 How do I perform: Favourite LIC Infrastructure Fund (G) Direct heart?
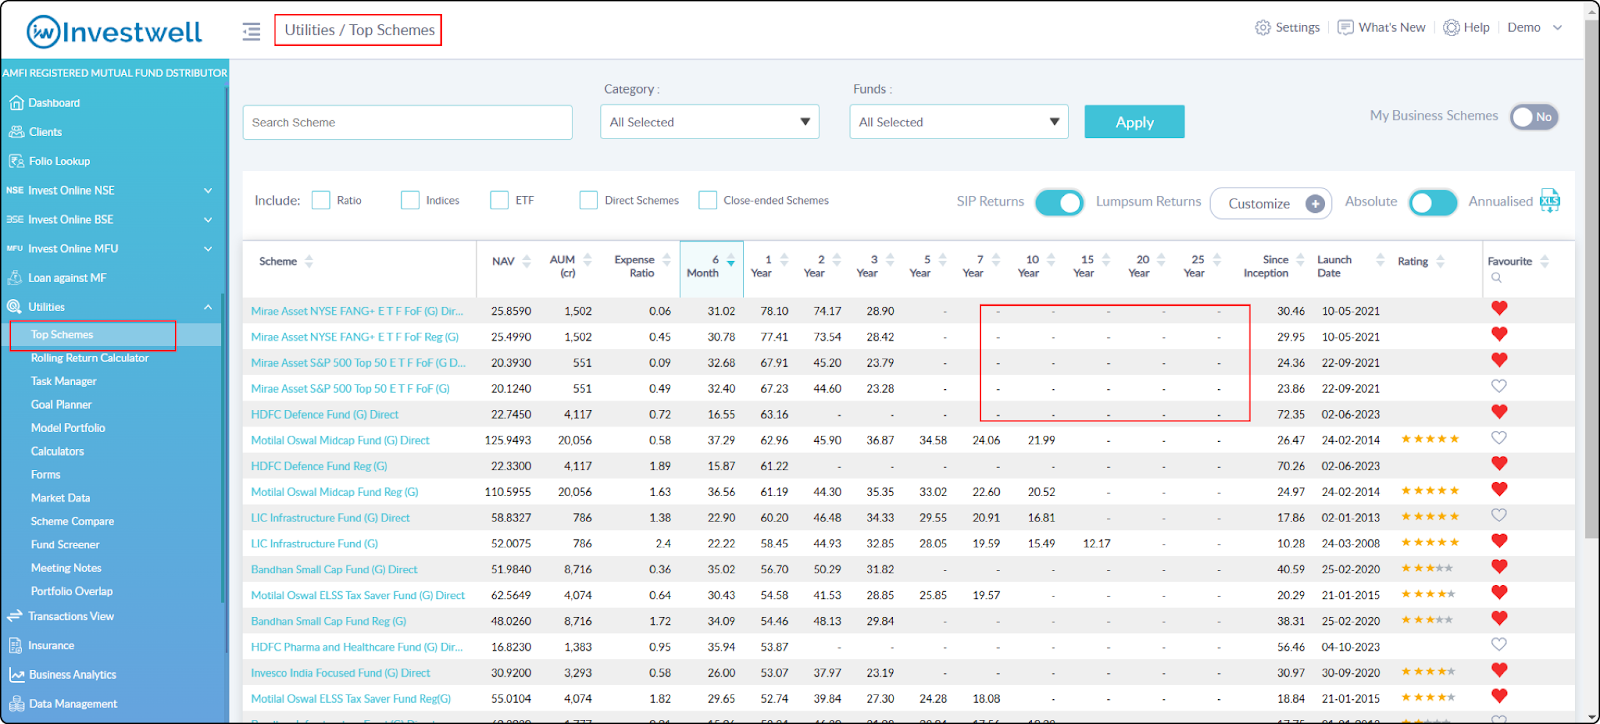pyautogui.click(x=1499, y=515)
